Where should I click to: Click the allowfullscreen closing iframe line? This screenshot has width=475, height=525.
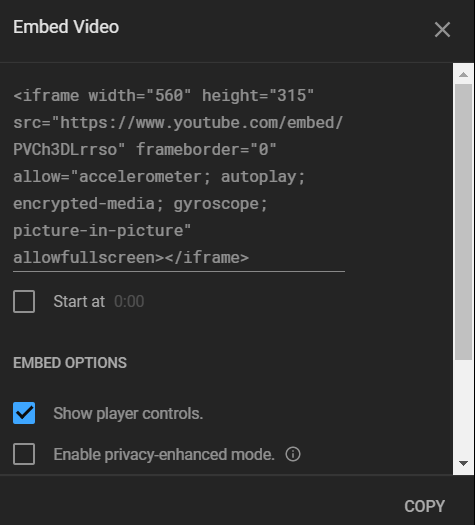pos(131,257)
